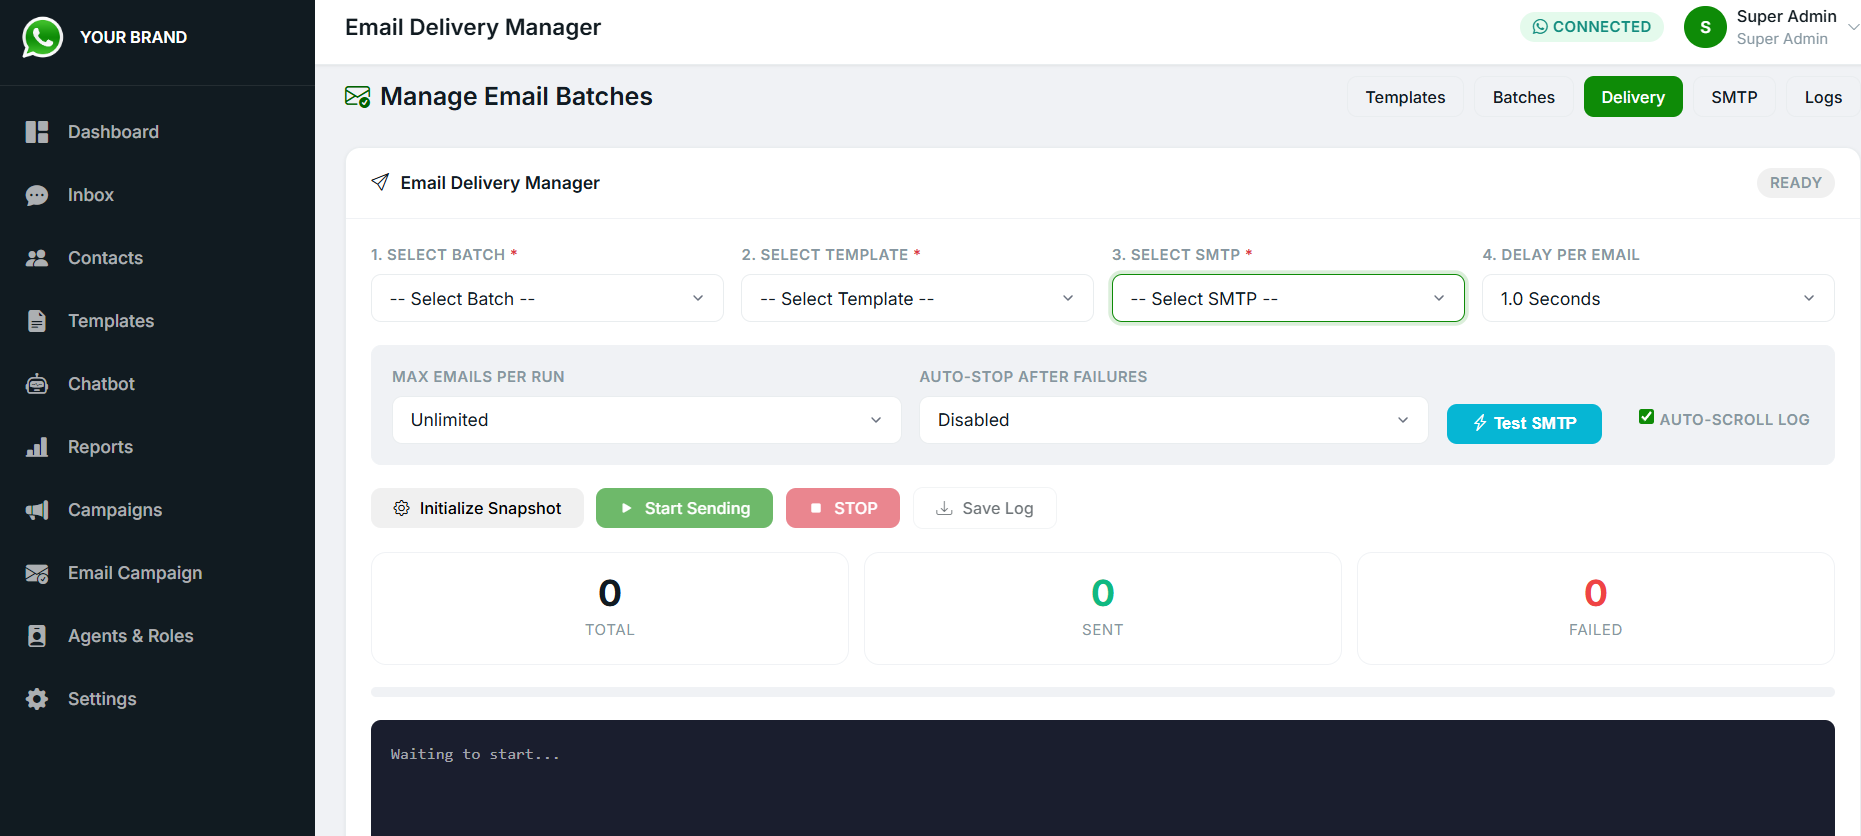Click the Reports bar chart icon

37,447
